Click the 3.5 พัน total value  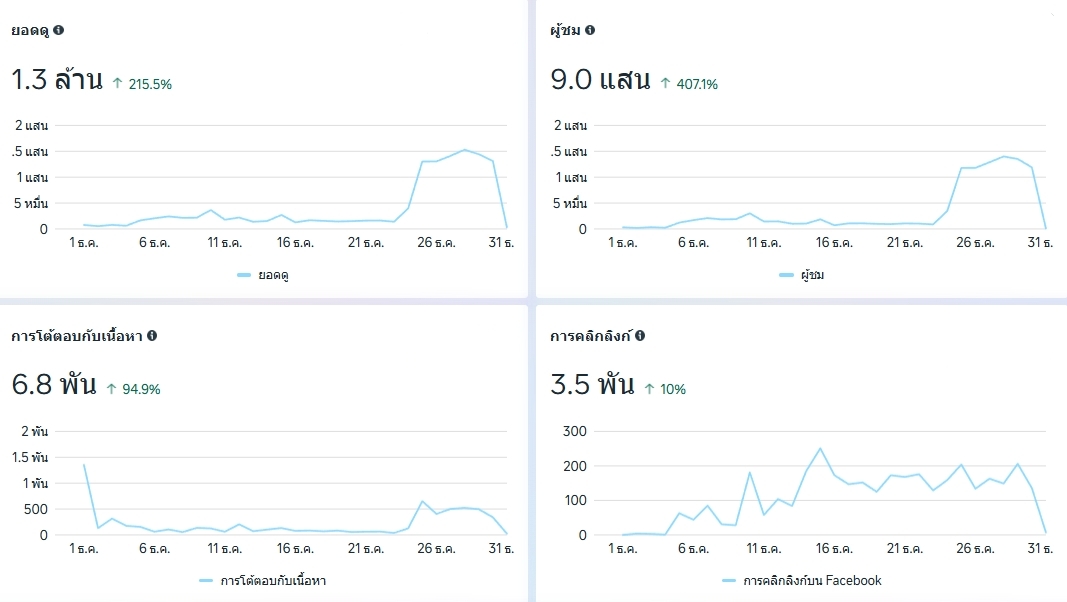[593, 385]
